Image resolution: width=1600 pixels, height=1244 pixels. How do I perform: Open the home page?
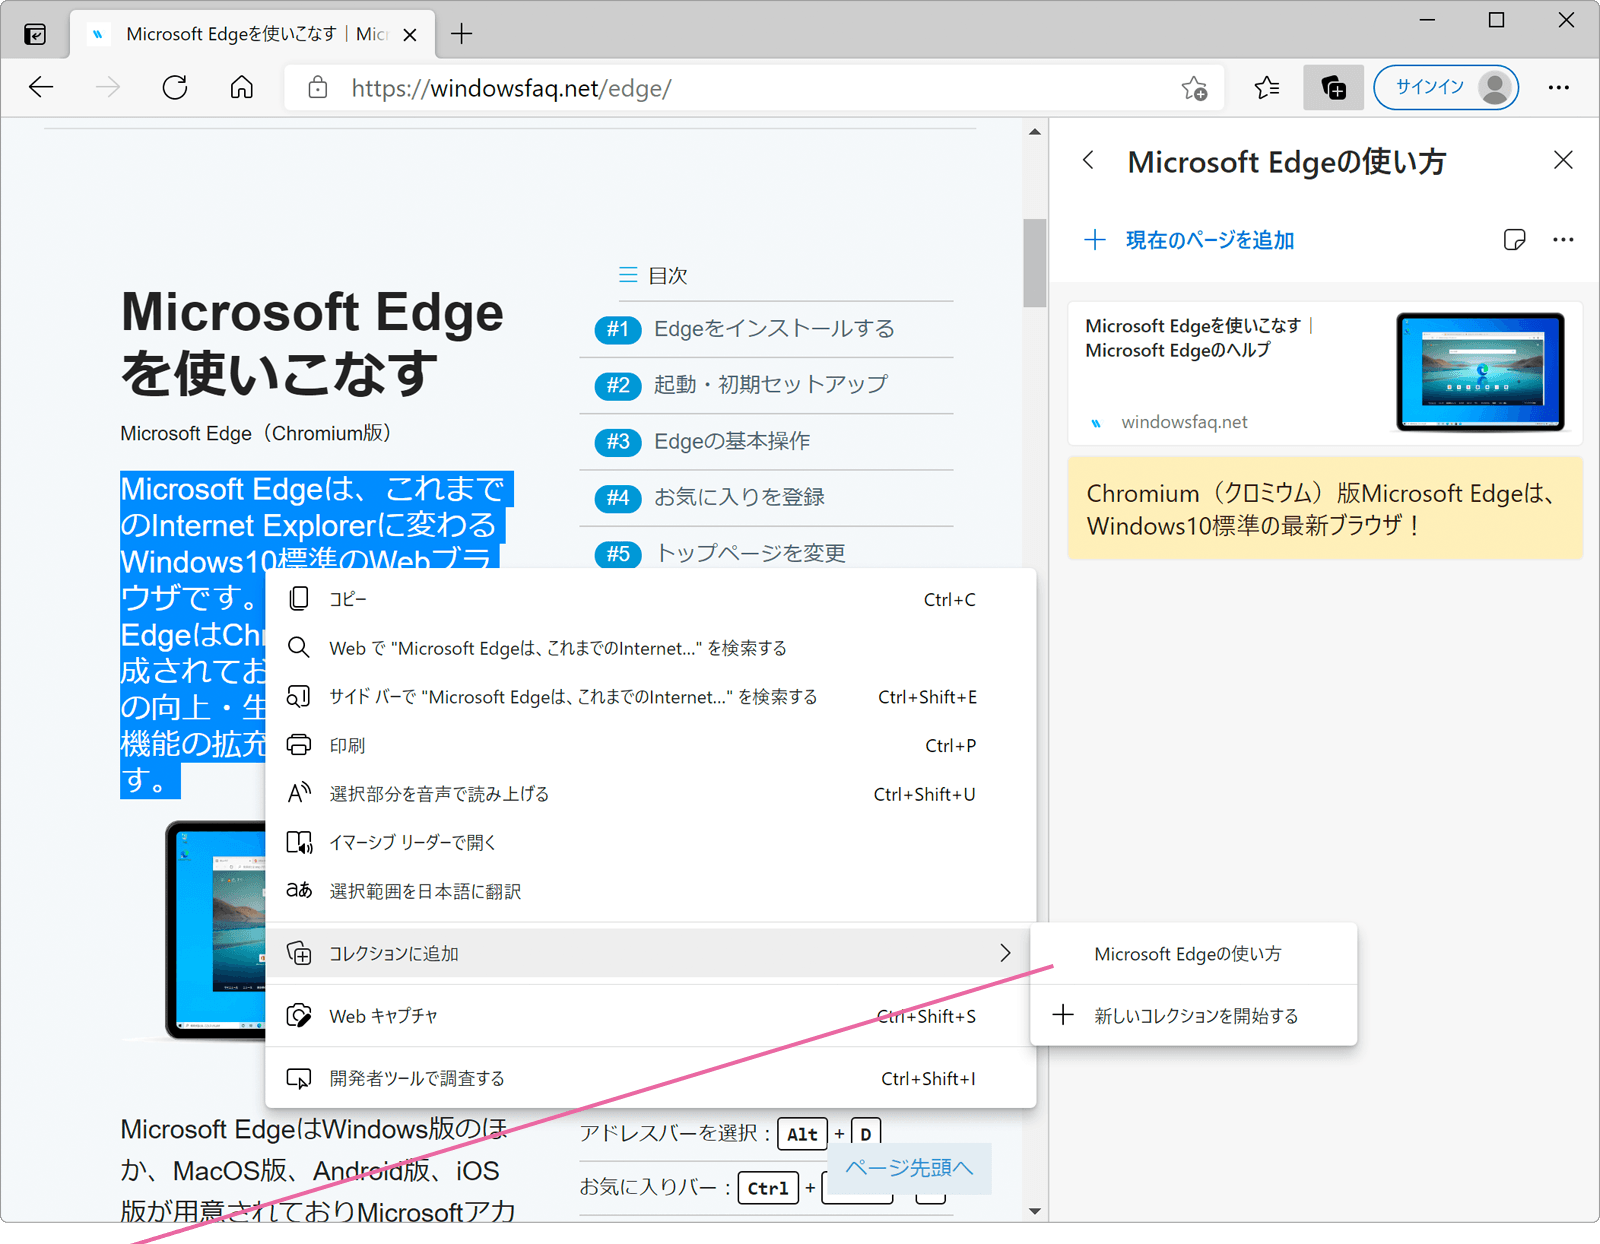pos(242,88)
